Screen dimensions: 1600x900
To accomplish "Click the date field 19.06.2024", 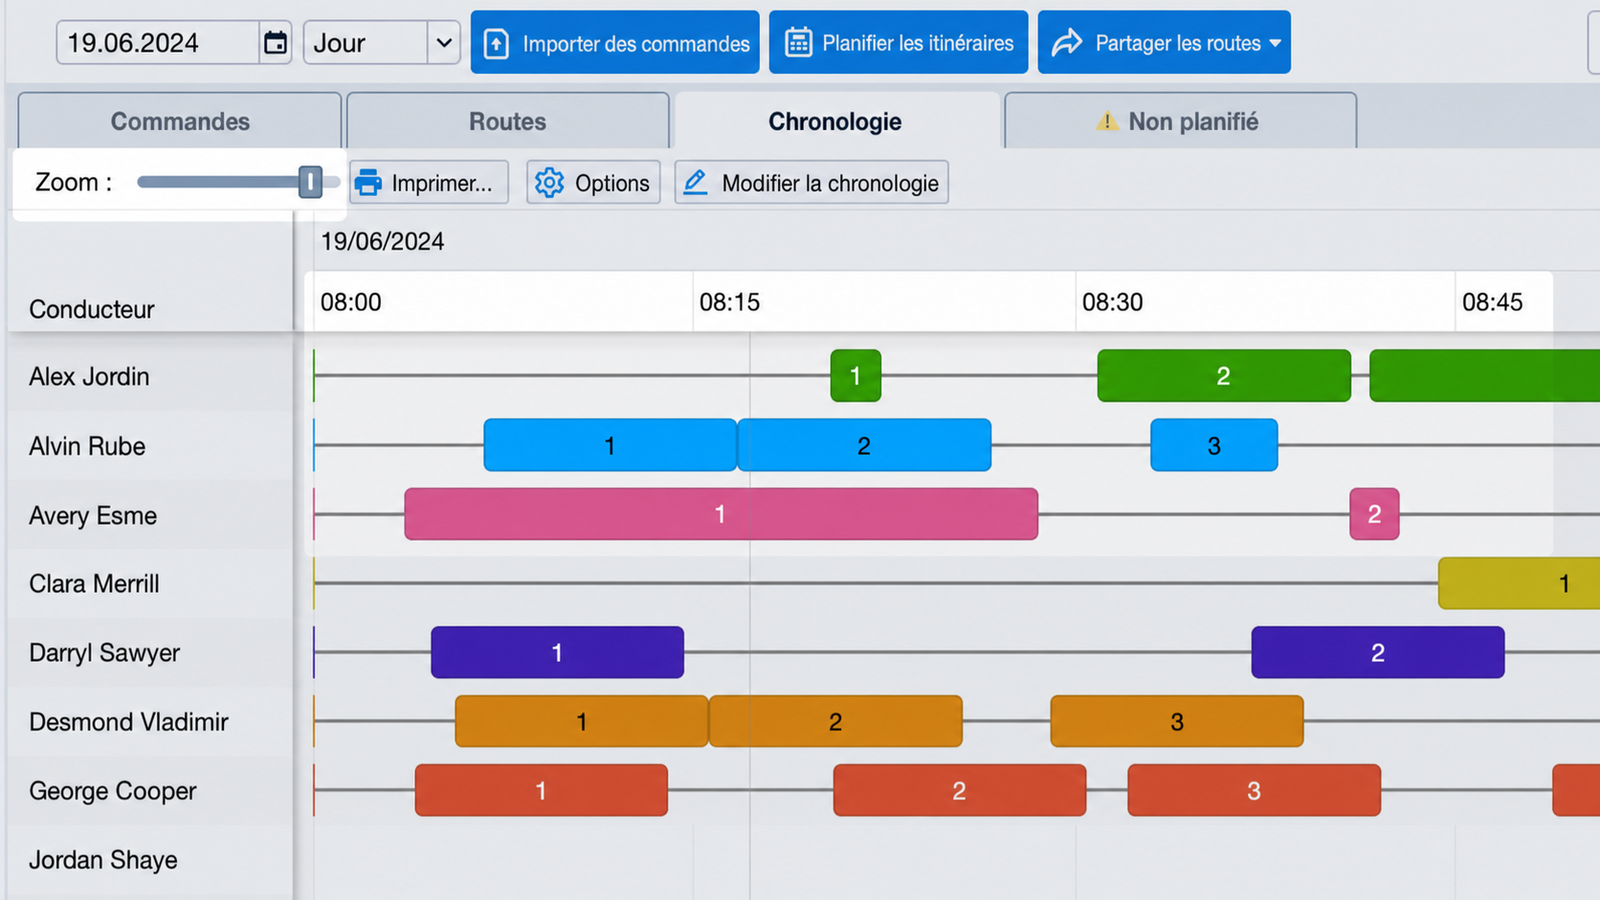I will 158,43.
